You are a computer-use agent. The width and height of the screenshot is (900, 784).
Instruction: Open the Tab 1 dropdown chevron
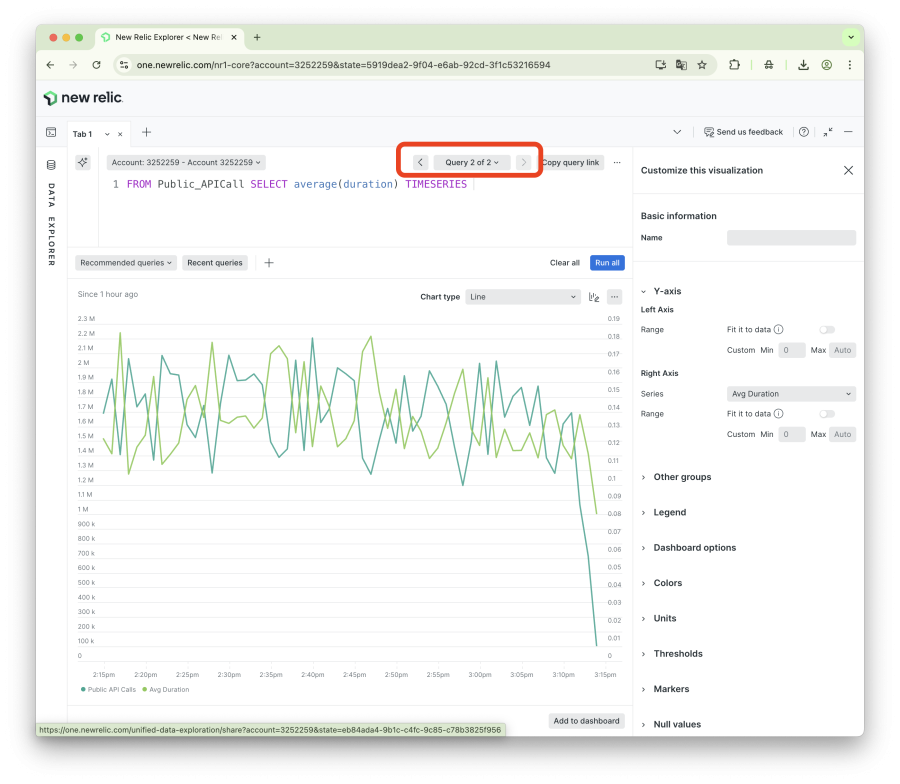tap(107, 134)
